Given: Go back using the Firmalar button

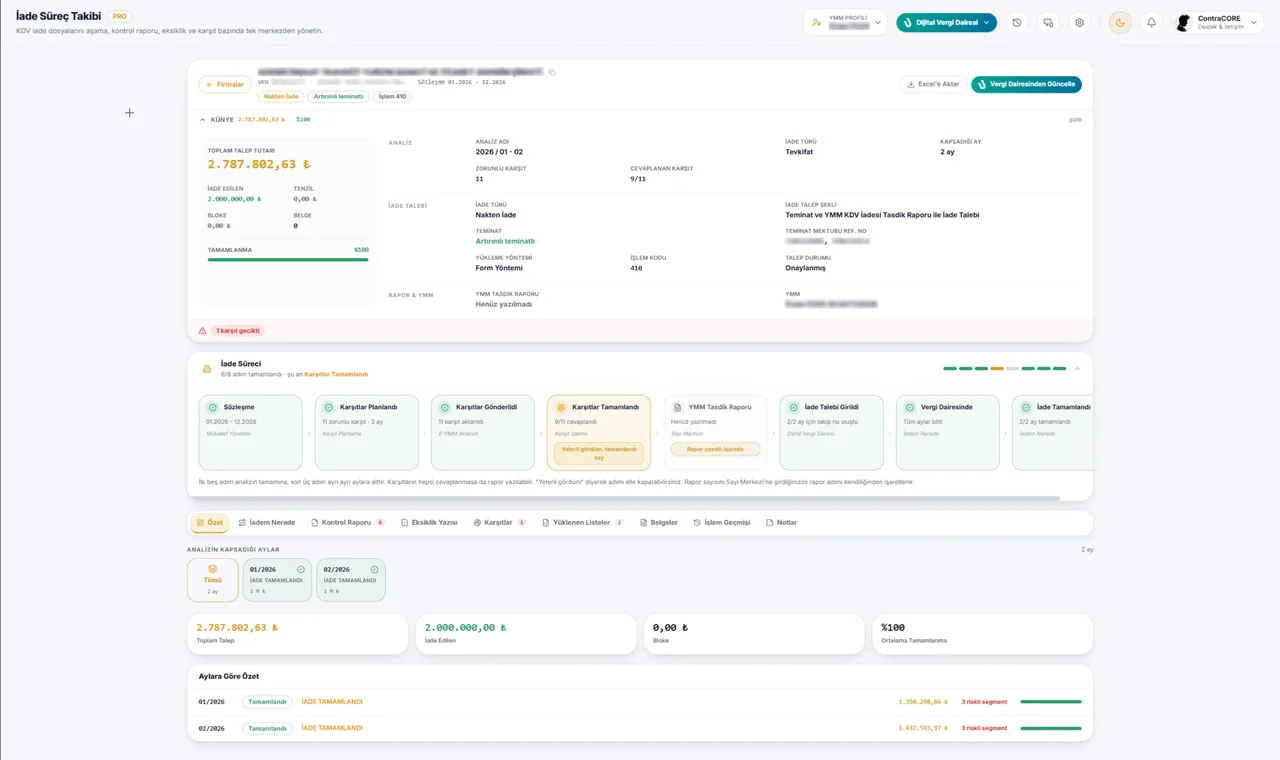Looking at the screenshot, I should point(225,85).
